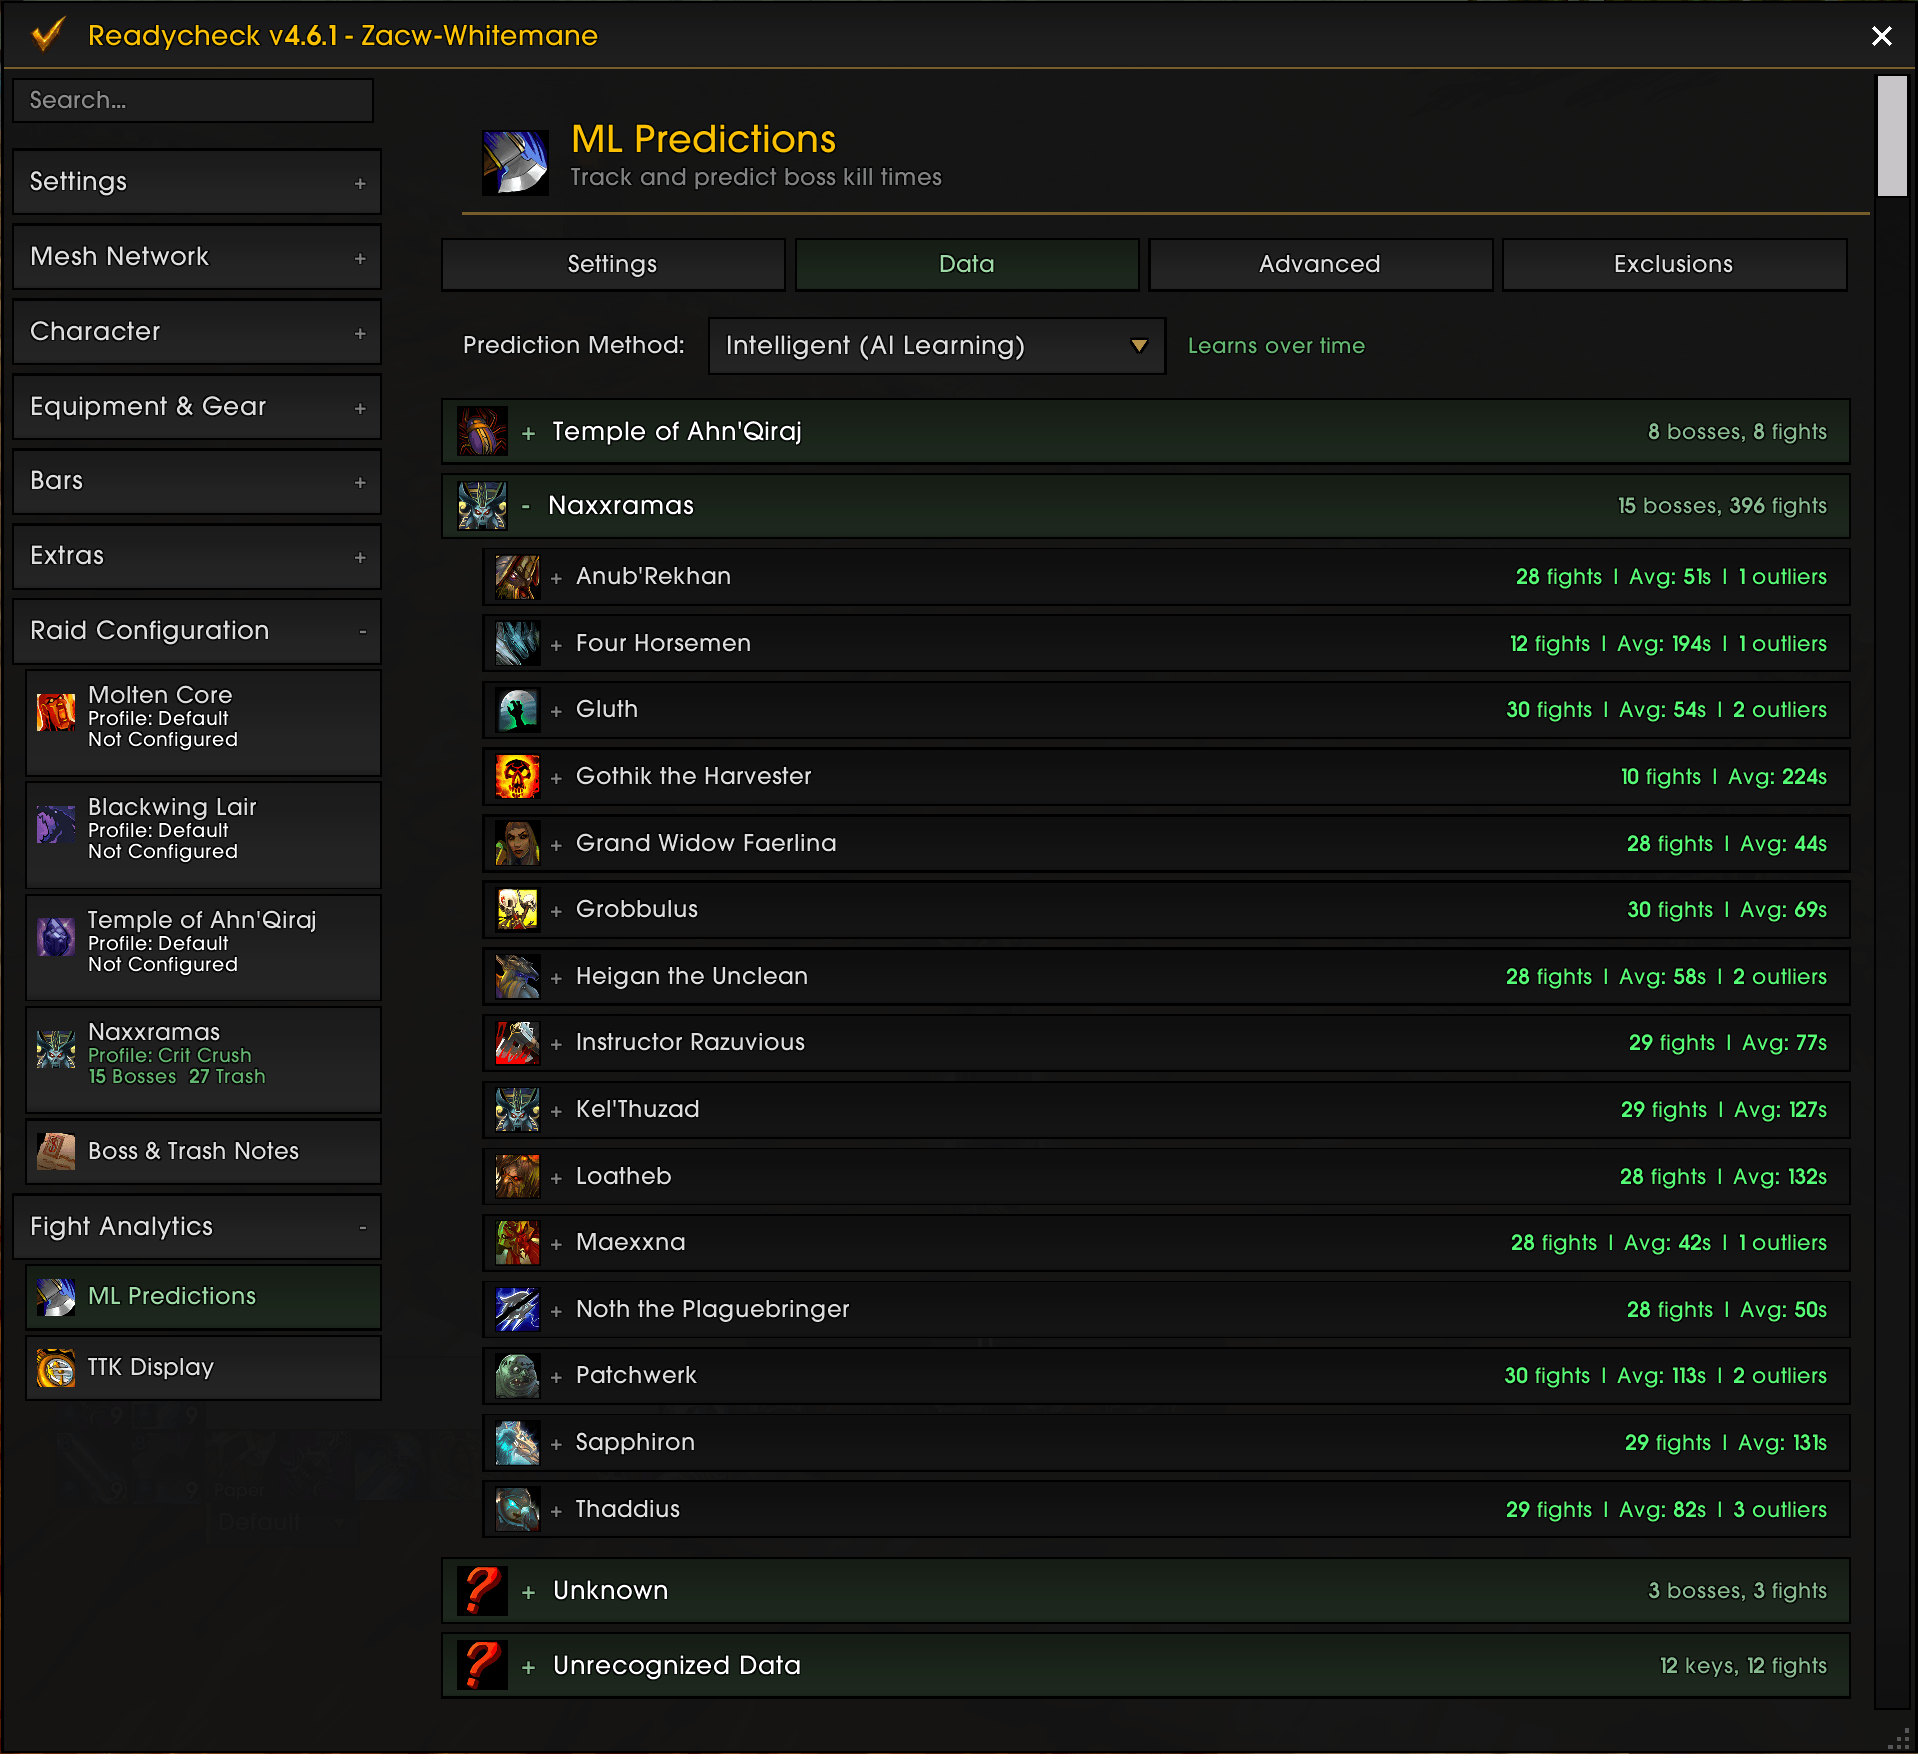
Task: Click Noth the Plaguebringer boss icon
Action: [517, 1310]
